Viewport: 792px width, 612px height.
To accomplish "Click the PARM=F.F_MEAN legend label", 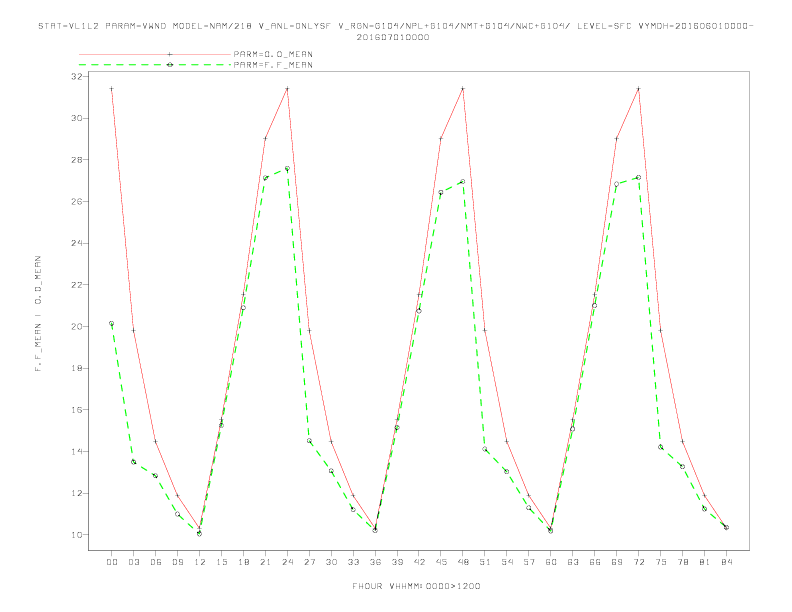I will (x=273, y=65).
